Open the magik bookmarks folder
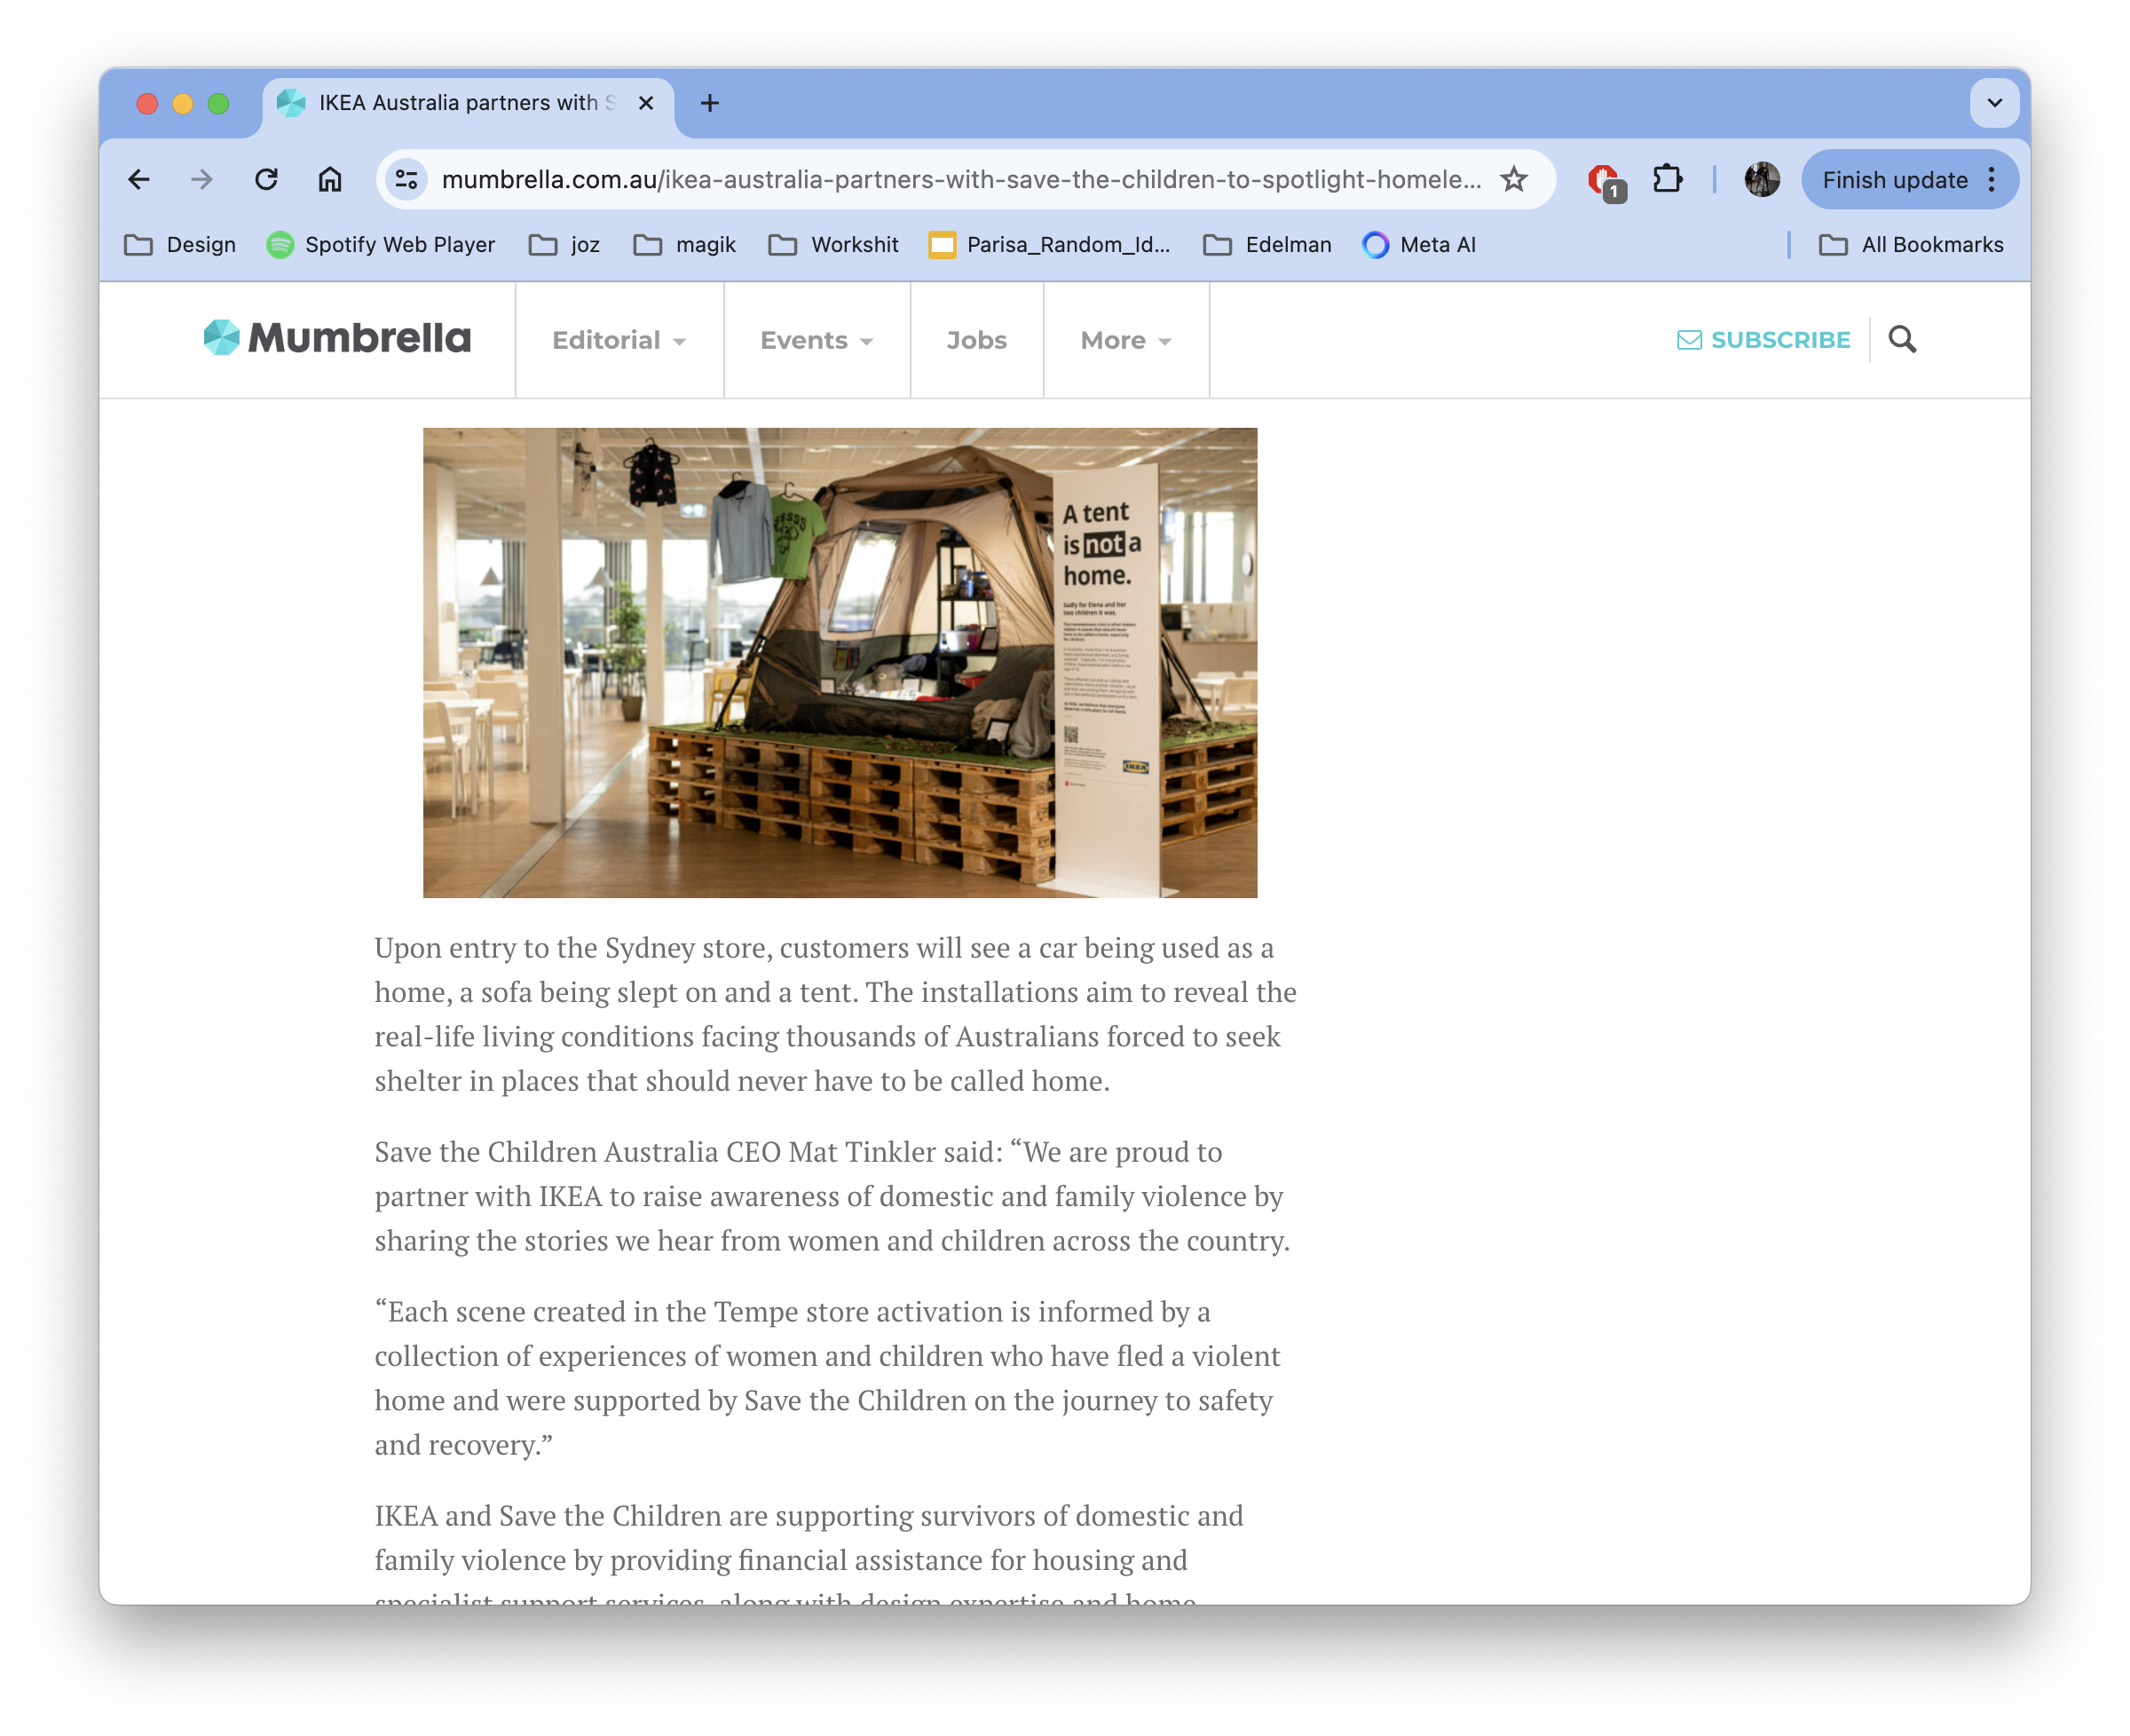The image size is (2130, 1736). (685, 245)
